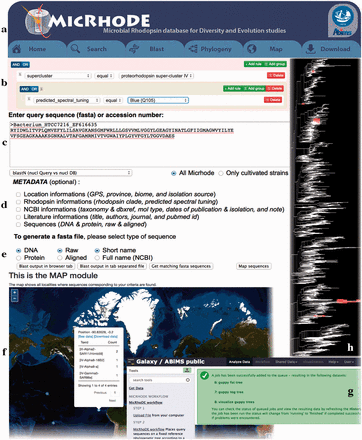
Task: Click Get matching fasta sequences button
Action: click(181, 266)
